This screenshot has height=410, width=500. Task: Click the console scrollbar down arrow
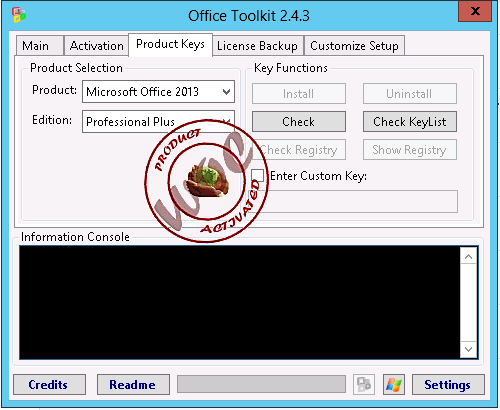tap(468, 349)
